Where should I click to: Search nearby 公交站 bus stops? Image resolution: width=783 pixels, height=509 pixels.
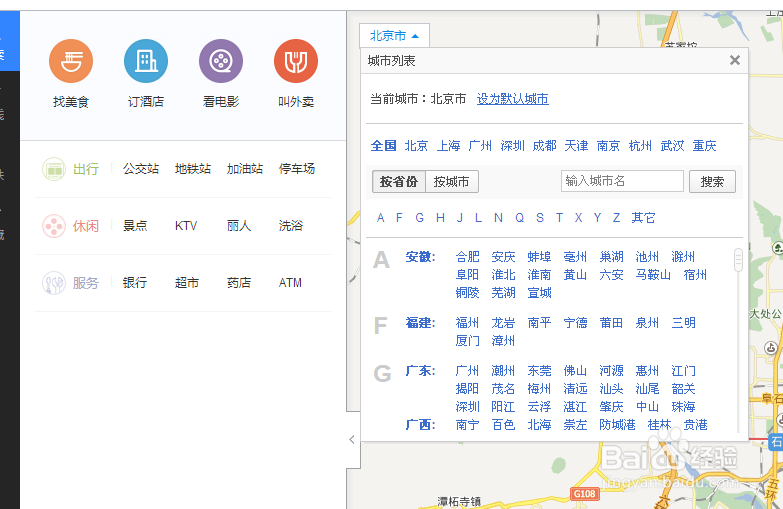tap(141, 169)
